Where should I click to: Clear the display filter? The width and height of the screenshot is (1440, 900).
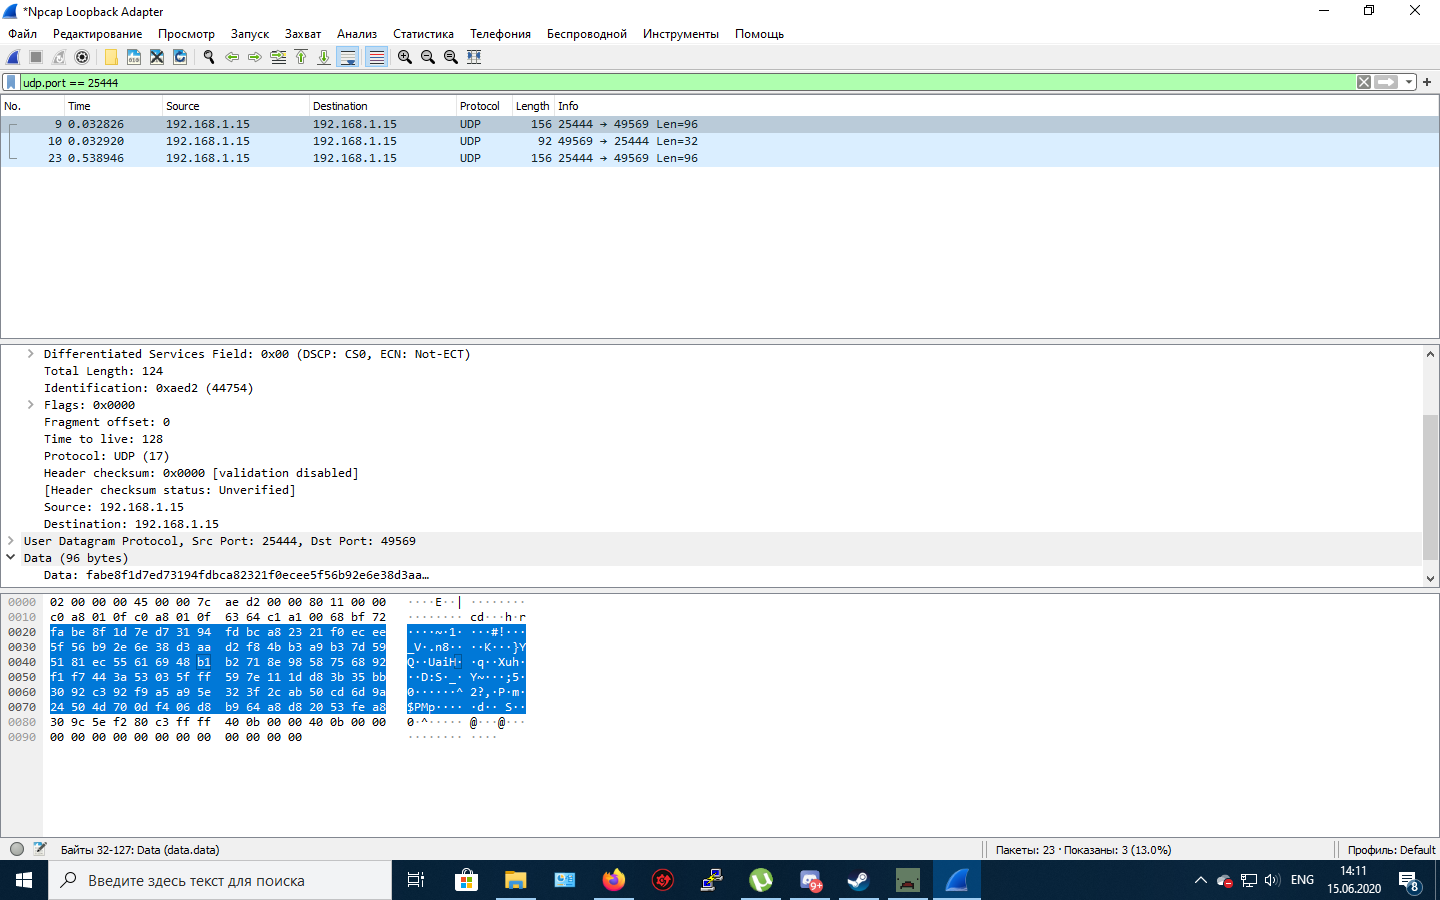tap(1364, 82)
